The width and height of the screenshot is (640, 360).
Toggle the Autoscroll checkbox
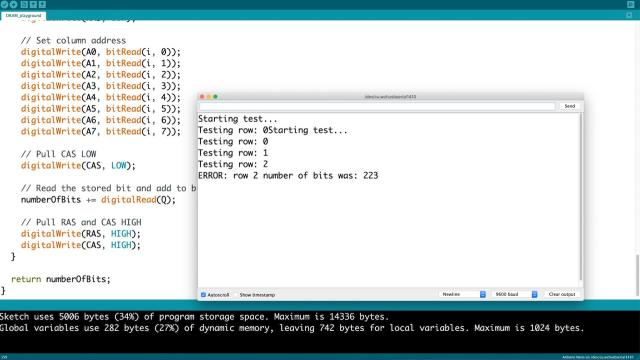click(203, 295)
